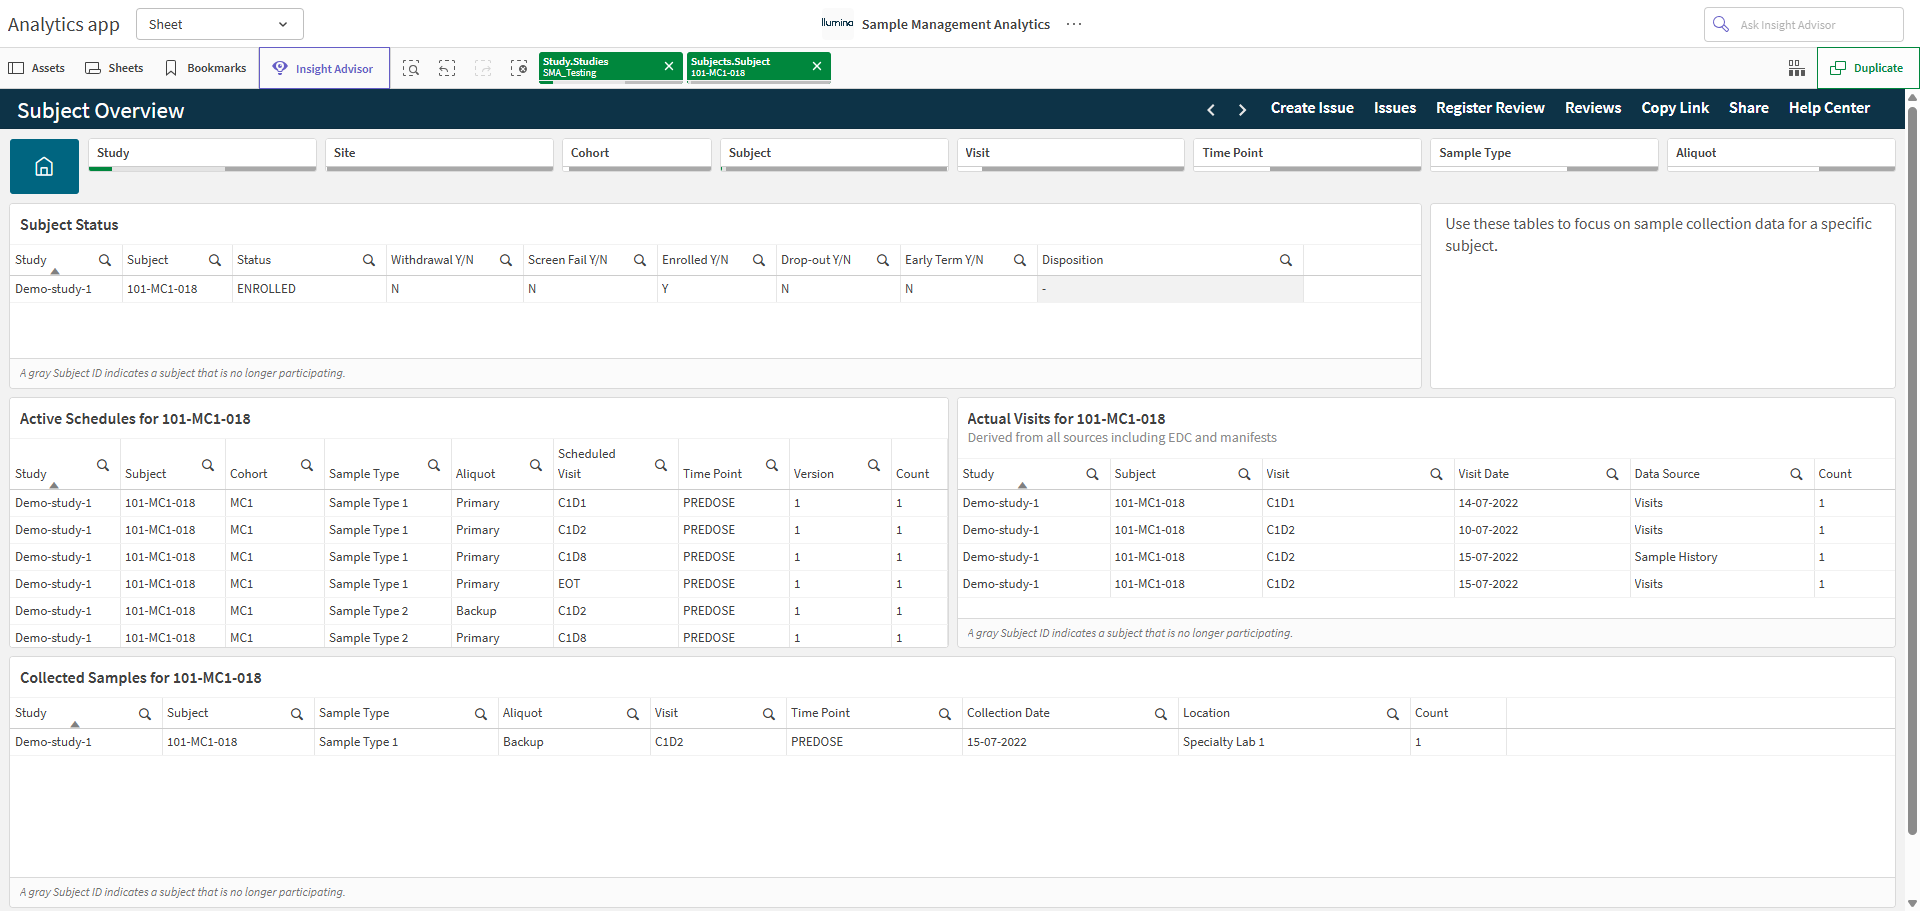Focus the Ask Insight Advisor search field

pos(1804,24)
